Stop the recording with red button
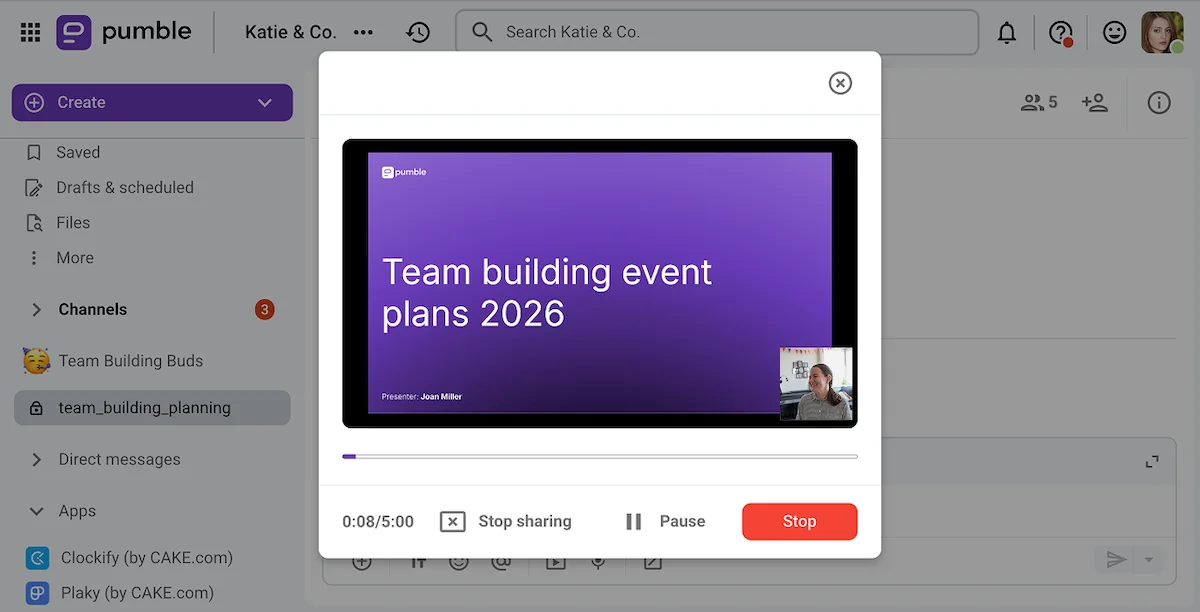 [x=799, y=521]
